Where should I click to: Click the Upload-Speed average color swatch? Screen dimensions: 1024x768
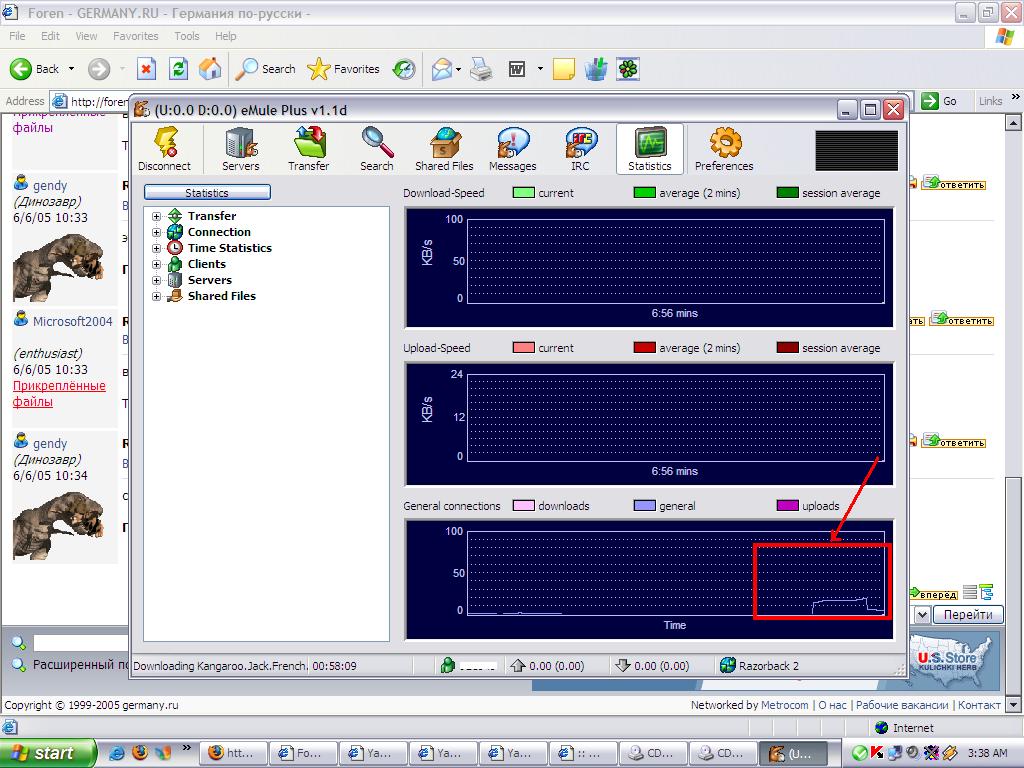point(645,347)
